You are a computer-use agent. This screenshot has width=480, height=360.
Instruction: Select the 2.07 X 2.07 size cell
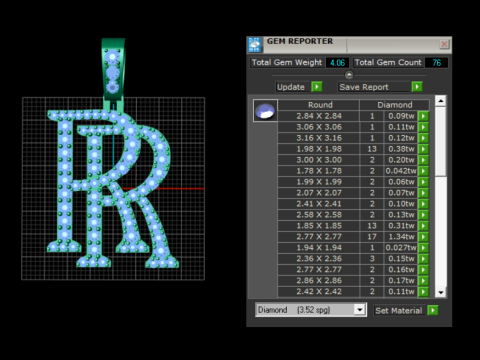319,193
